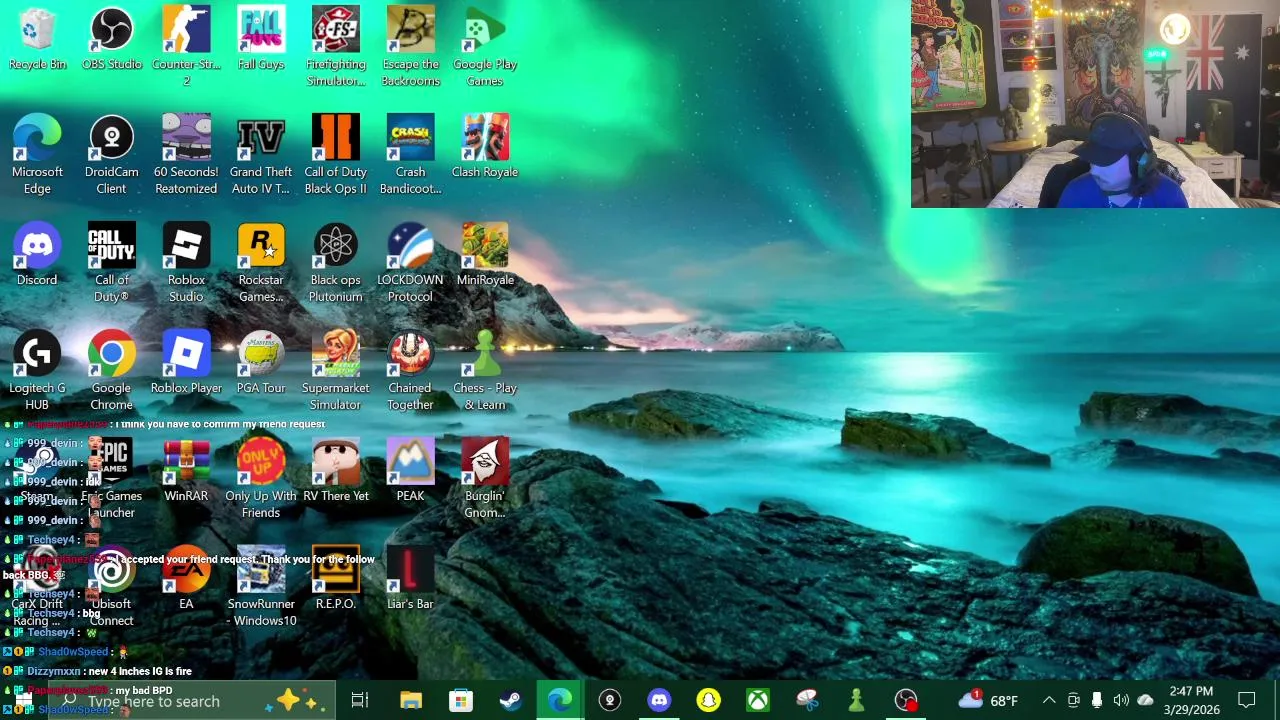Select the Epic Games Launcher icon

coord(111,479)
